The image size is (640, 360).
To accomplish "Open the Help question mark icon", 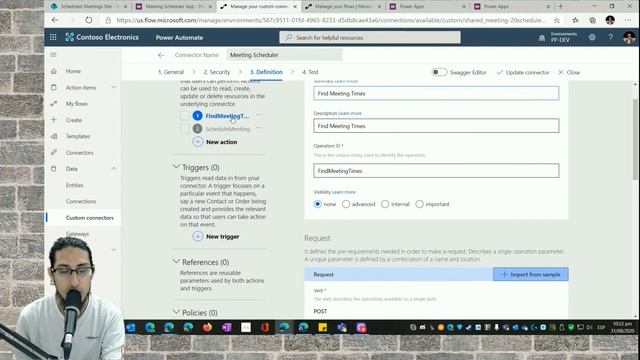I will pos(611,37).
